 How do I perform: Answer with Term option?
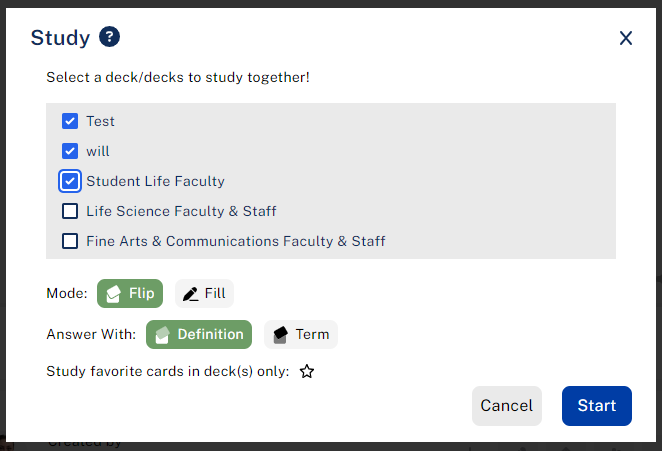pyautogui.click(x=301, y=334)
